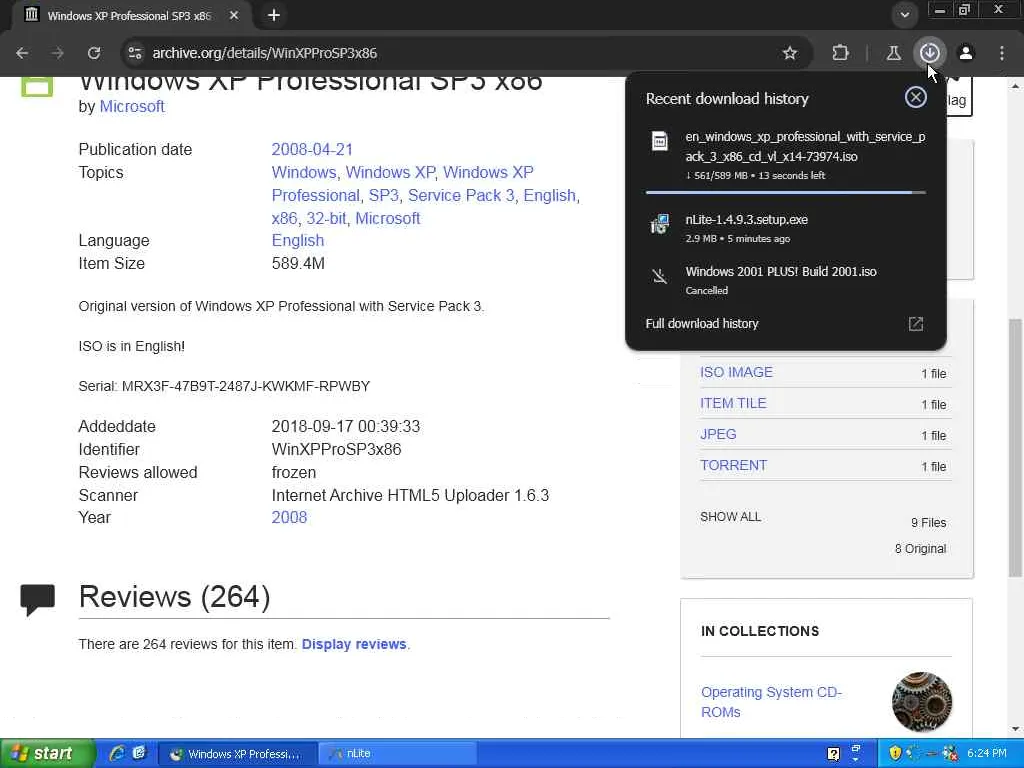The image size is (1024, 768).
Task: Open the Extensions puzzle icon
Action: (840, 53)
